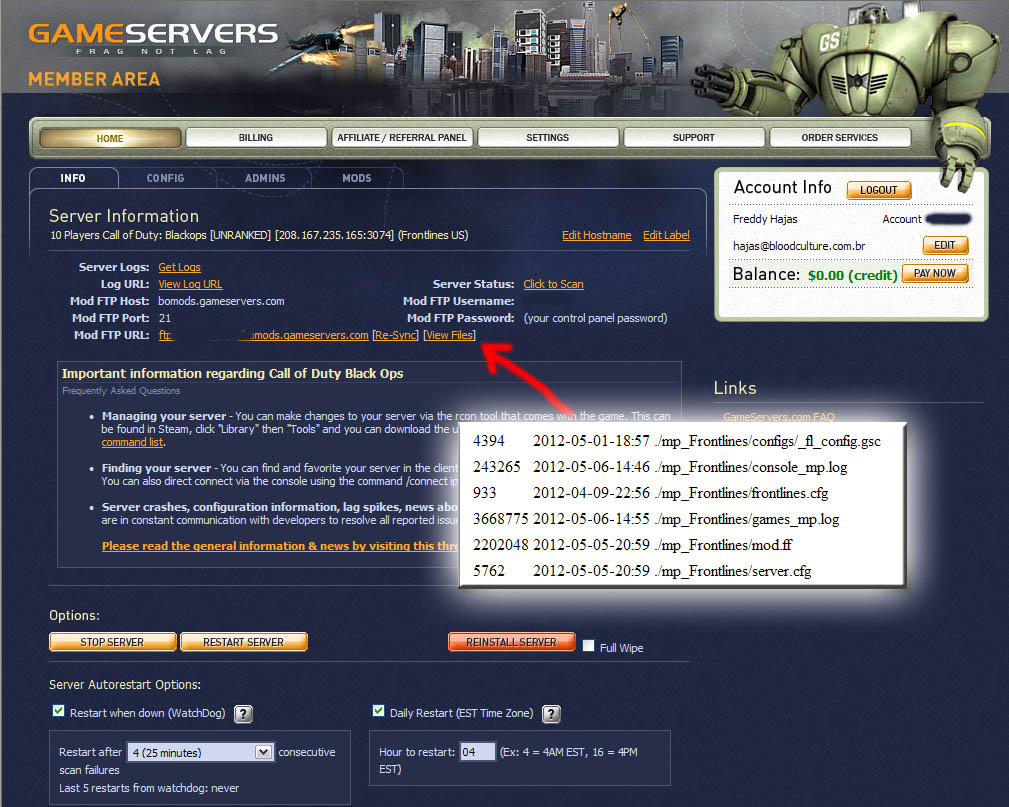The image size is (1009, 807).
Task: Toggle Full Wipe checkbox
Action: click(588, 645)
